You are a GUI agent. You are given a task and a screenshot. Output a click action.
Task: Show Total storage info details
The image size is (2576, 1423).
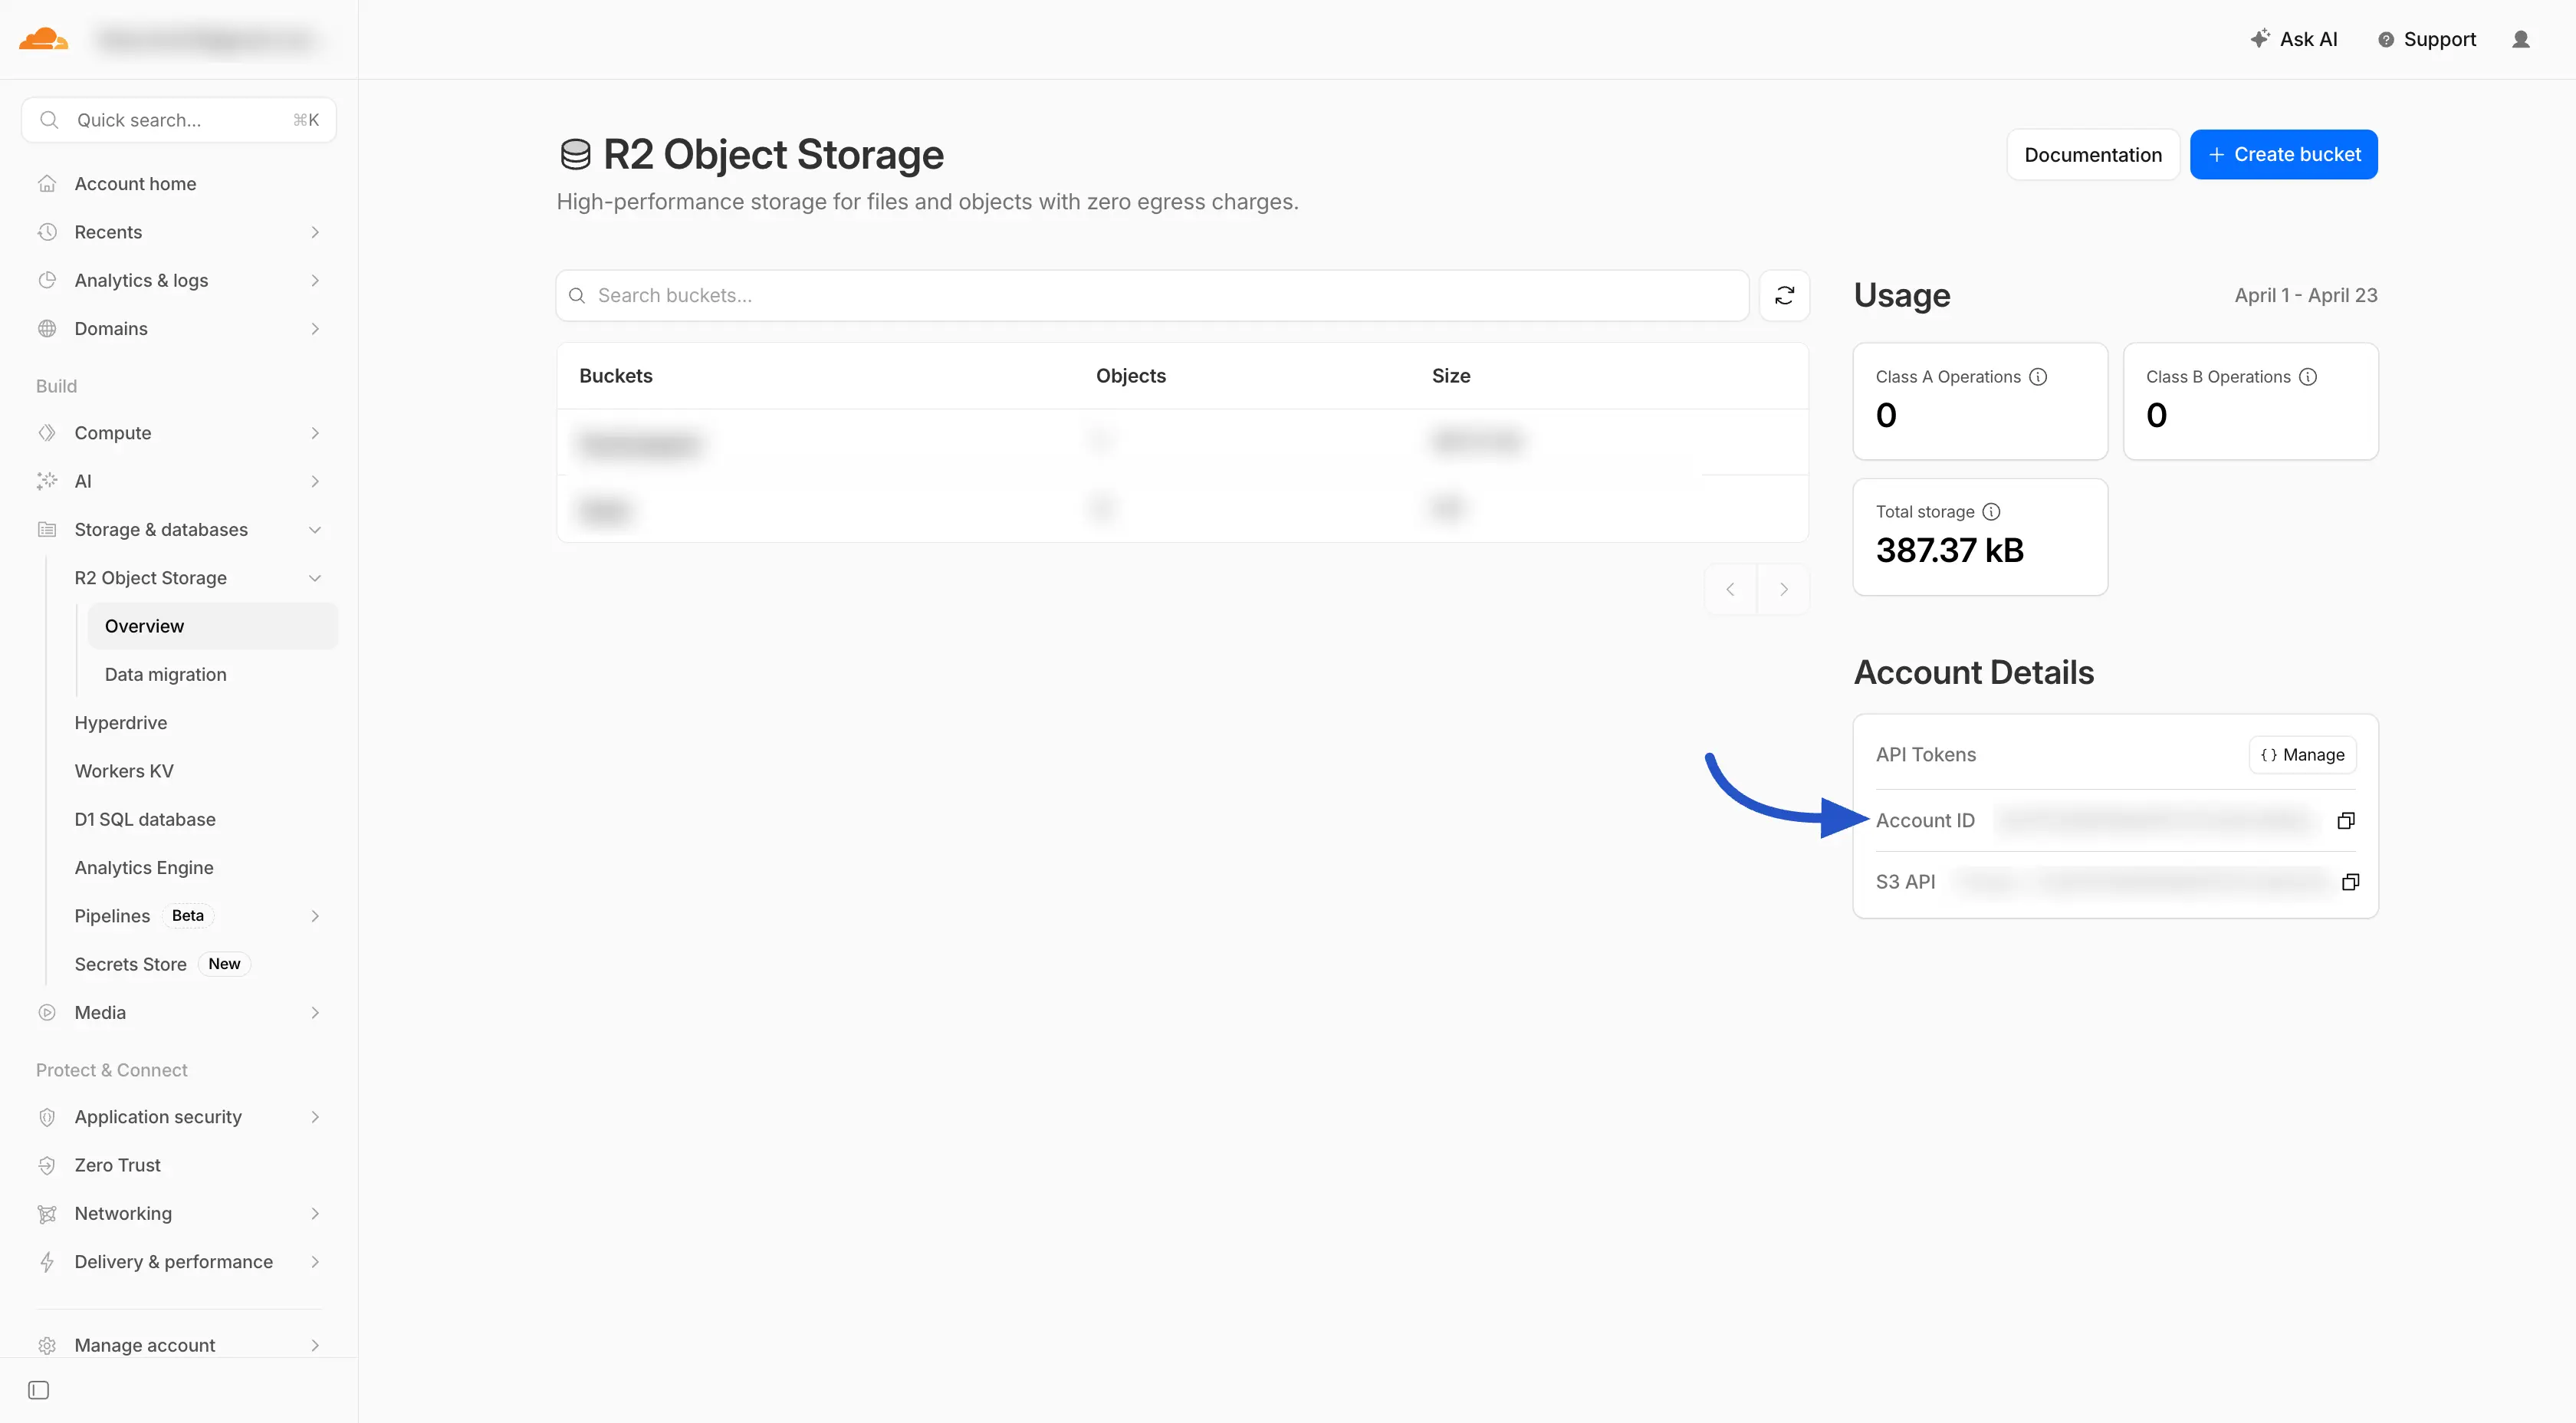[x=1992, y=511]
